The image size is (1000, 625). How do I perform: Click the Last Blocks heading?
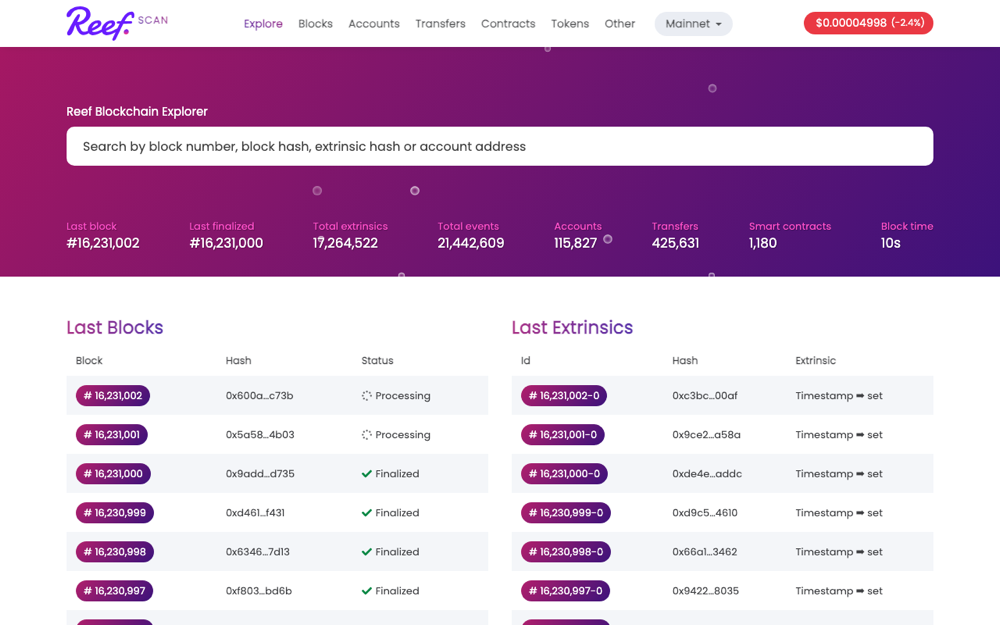pos(115,327)
